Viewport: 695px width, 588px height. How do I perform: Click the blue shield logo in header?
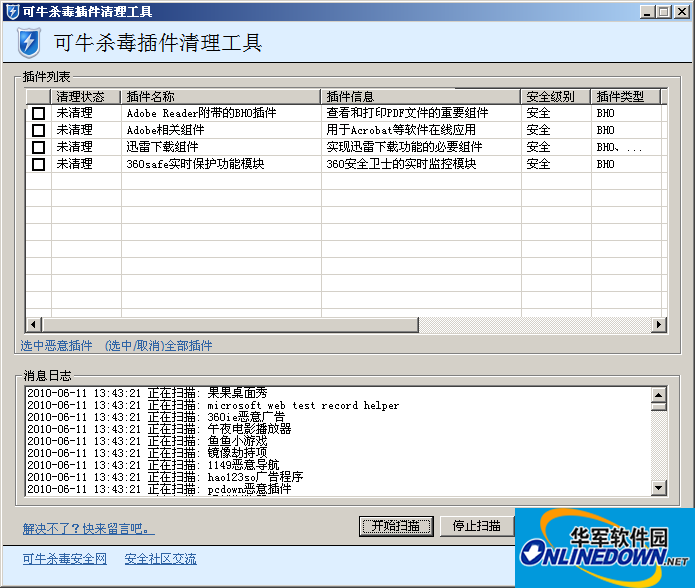click(29, 43)
